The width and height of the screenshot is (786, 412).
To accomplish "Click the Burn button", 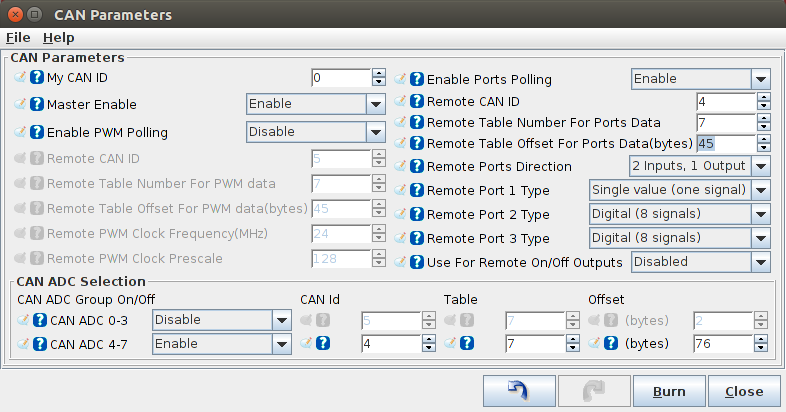I will point(669,391).
